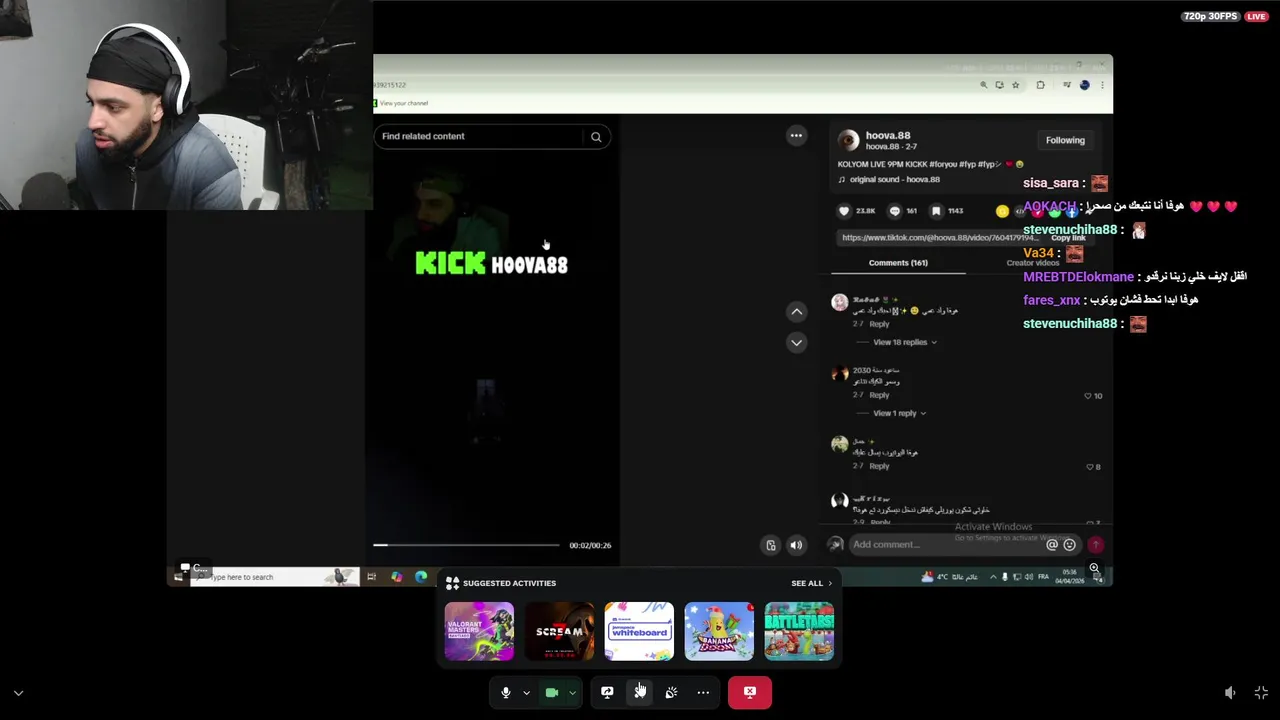Open emoji picker in comment box

pos(1069,545)
